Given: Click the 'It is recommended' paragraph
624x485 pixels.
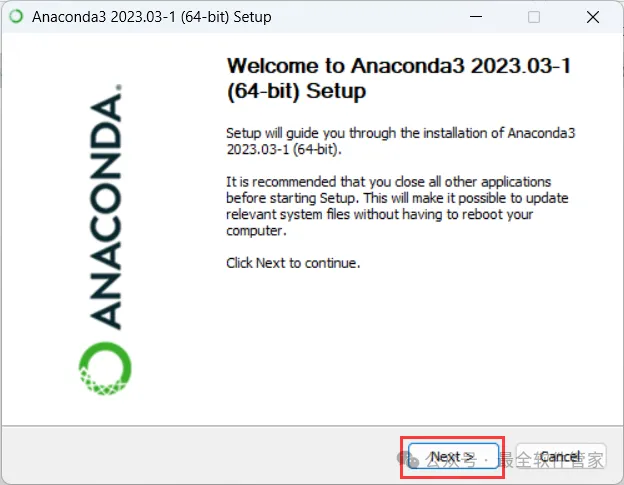Looking at the screenshot, I should click(x=397, y=206).
